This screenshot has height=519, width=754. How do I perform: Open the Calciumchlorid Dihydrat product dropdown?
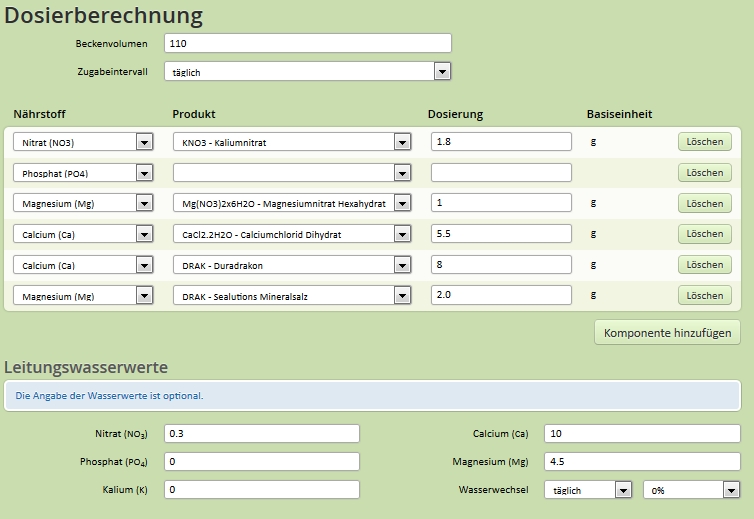pyautogui.click(x=292, y=234)
